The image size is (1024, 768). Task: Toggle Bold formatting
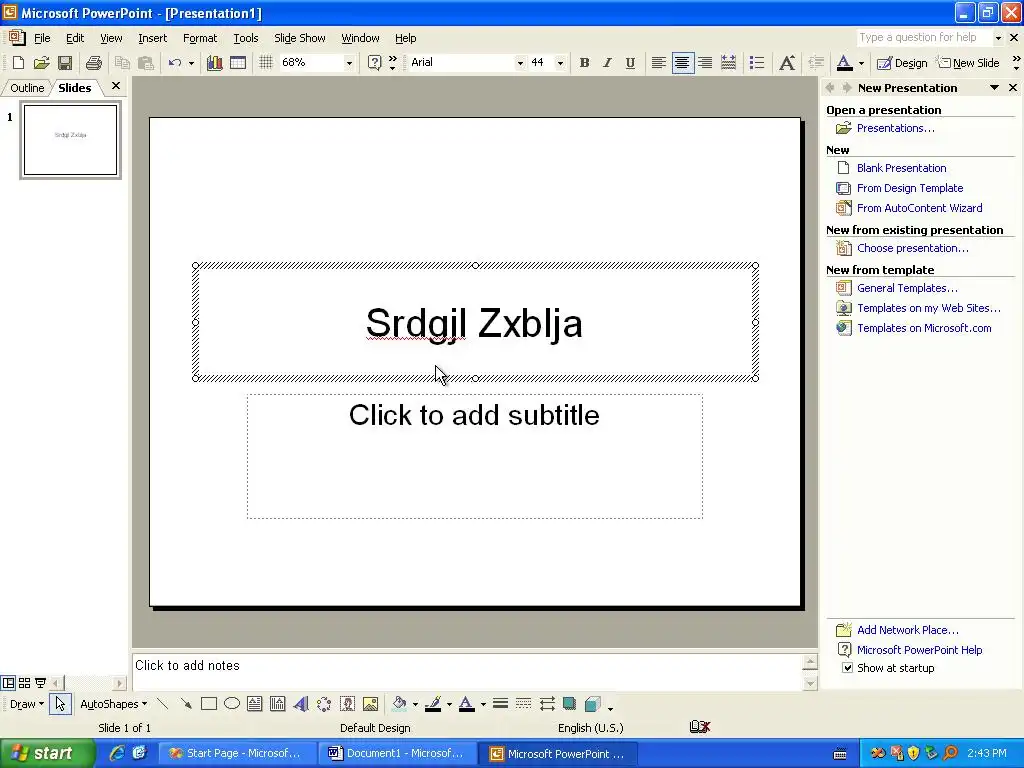click(x=584, y=63)
